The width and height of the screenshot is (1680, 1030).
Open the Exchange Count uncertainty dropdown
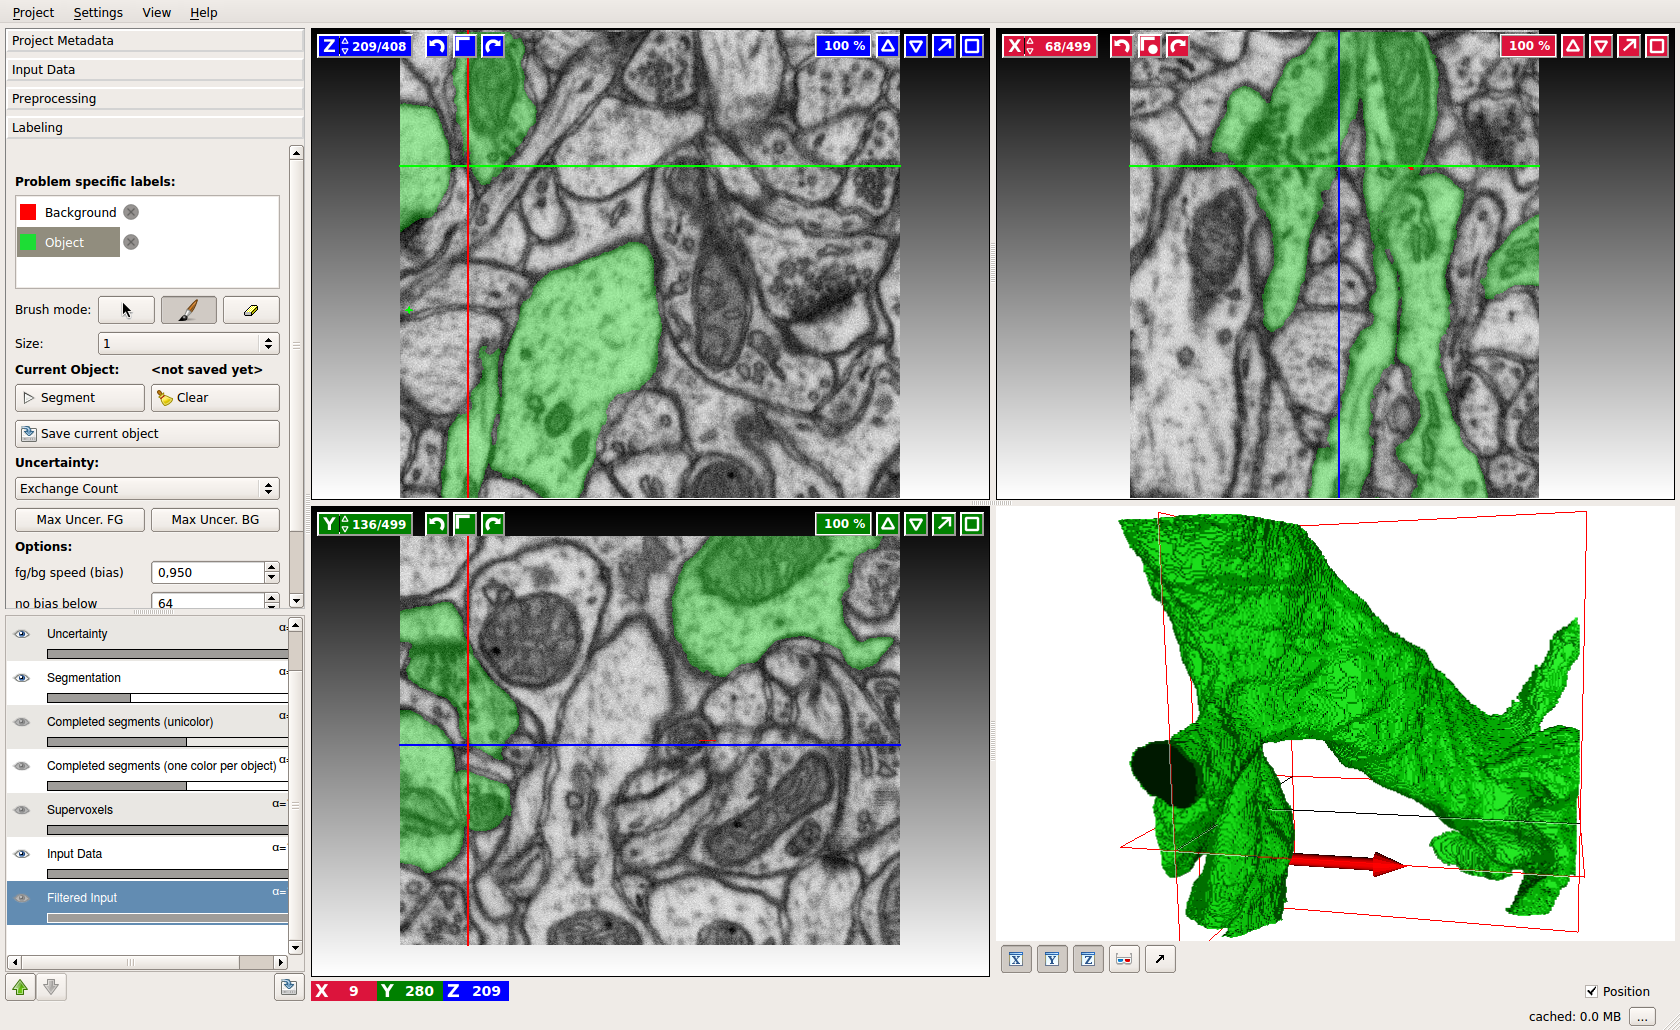147,488
